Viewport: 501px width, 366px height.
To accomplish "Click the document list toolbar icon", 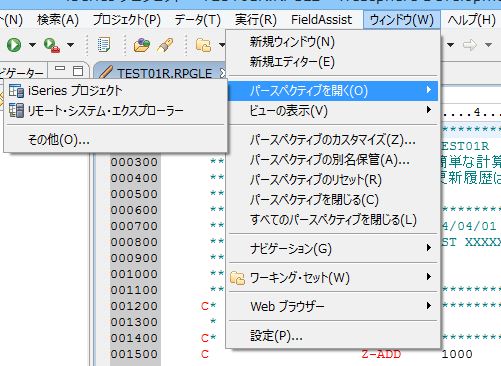I will pos(104,45).
